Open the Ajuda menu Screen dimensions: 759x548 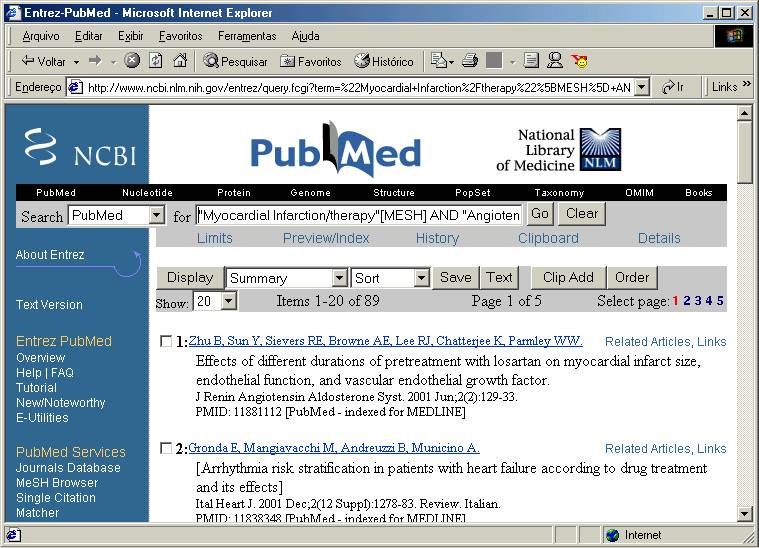[x=305, y=36]
